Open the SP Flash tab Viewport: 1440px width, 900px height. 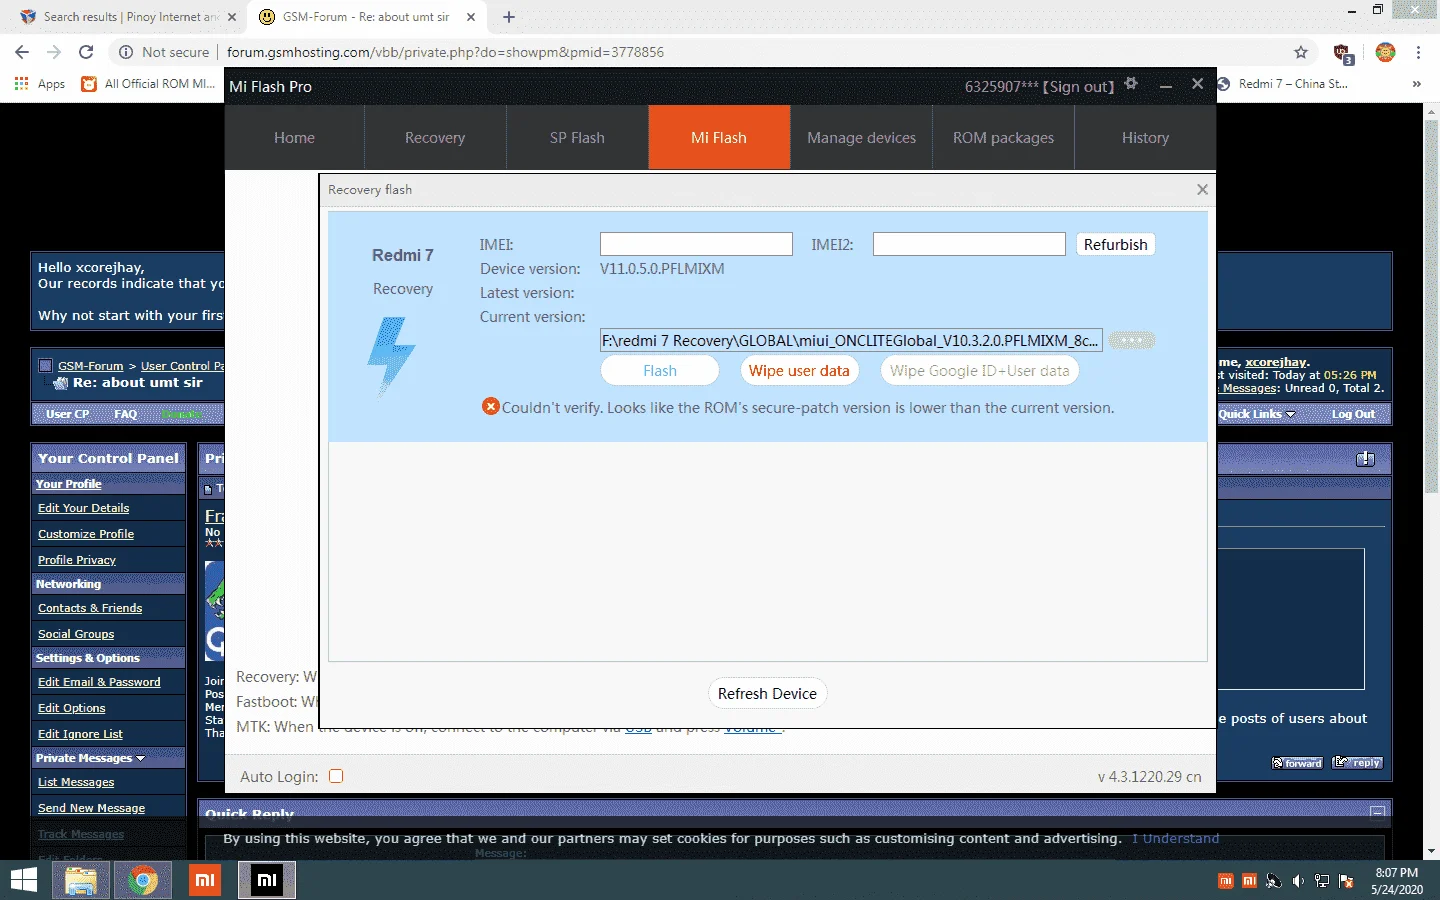[577, 138]
